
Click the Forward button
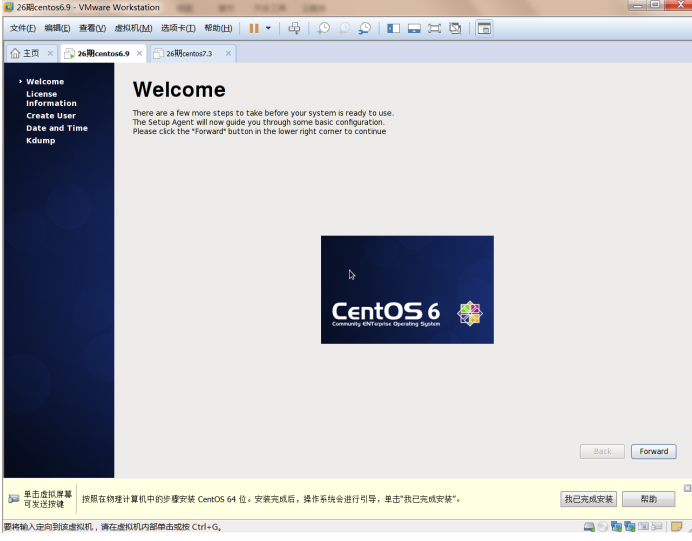pyautogui.click(x=653, y=451)
